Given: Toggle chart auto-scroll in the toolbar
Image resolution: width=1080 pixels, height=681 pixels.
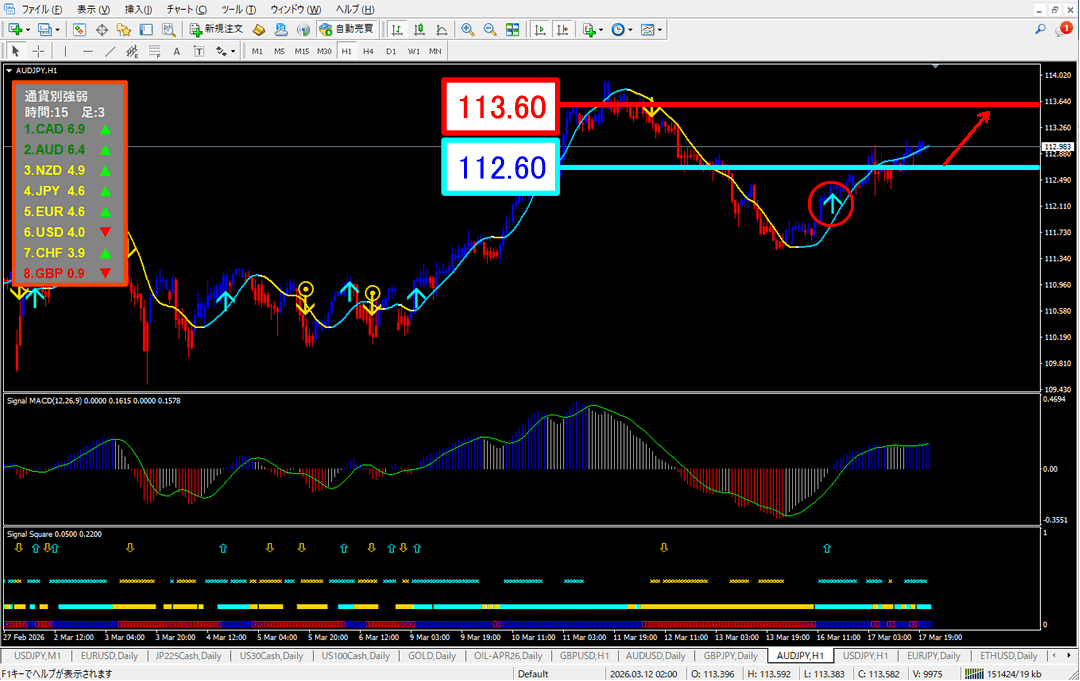Looking at the screenshot, I should pos(541,30).
